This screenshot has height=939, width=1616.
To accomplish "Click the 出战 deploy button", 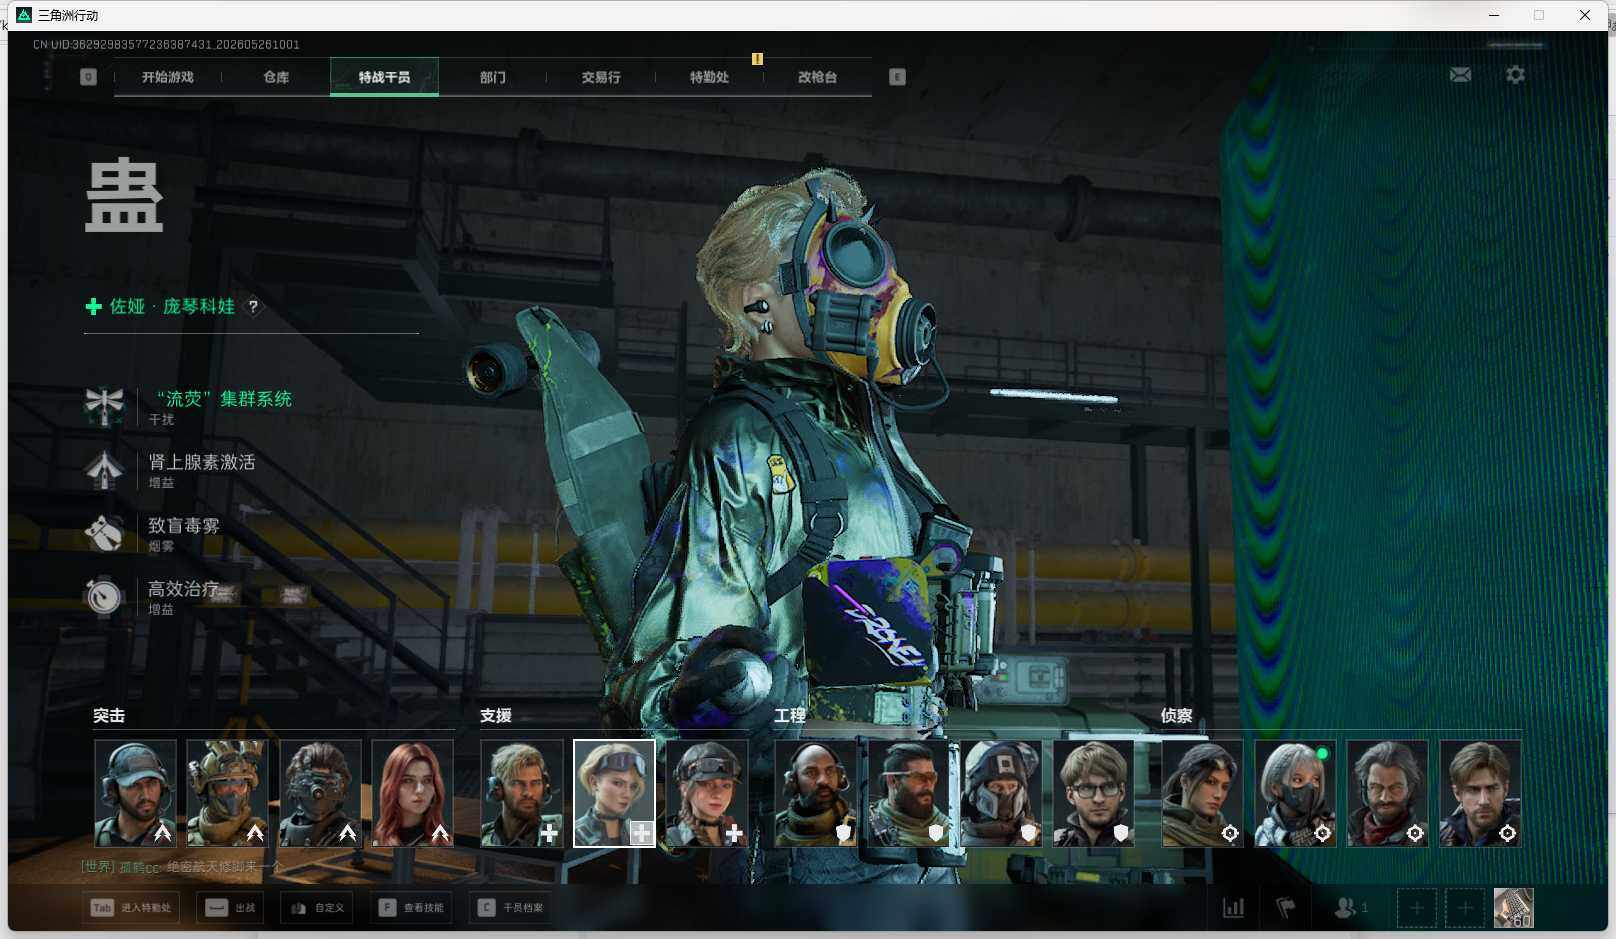I will (x=231, y=908).
